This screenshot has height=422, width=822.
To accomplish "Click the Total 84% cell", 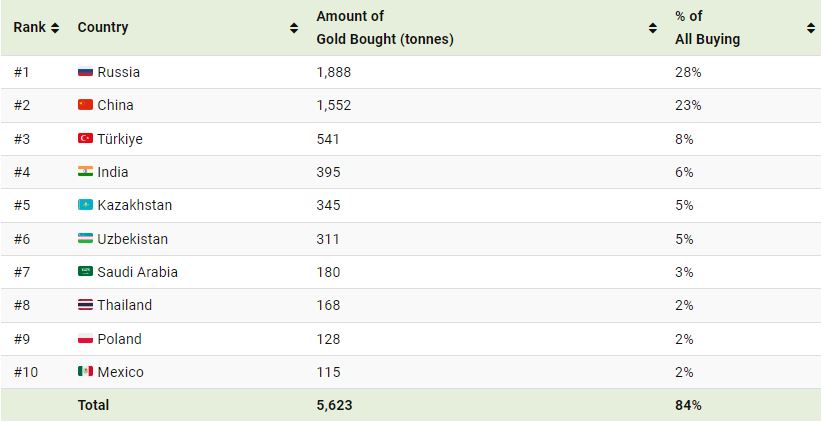I will 688,405.
